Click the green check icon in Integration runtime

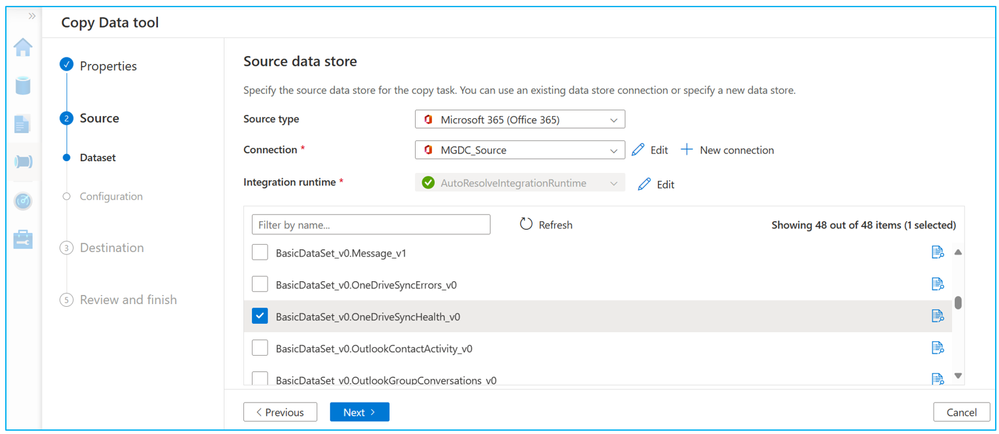click(428, 183)
